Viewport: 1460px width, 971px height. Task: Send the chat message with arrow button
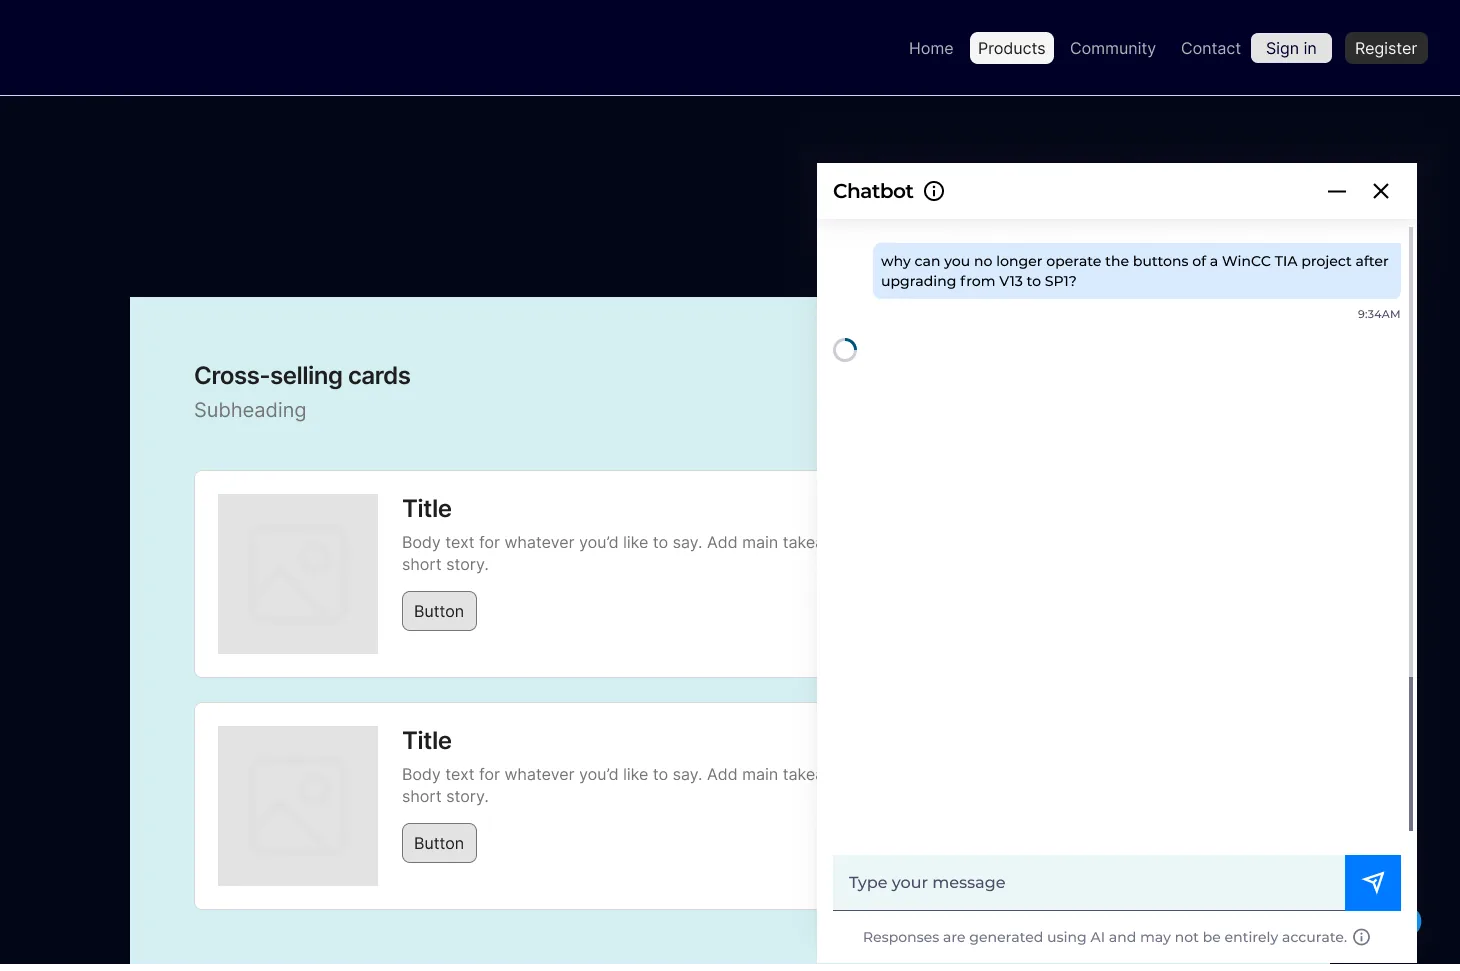pyautogui.click(x=1373, y=882)
